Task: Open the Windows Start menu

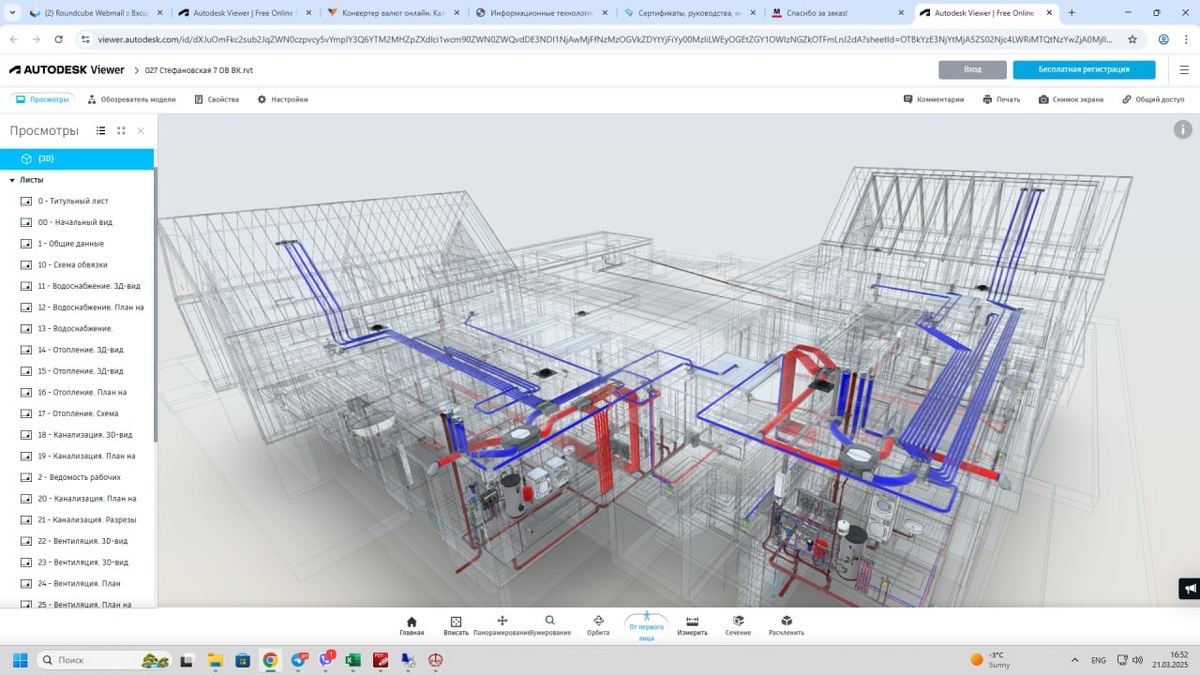Action: tap(20, 660)
